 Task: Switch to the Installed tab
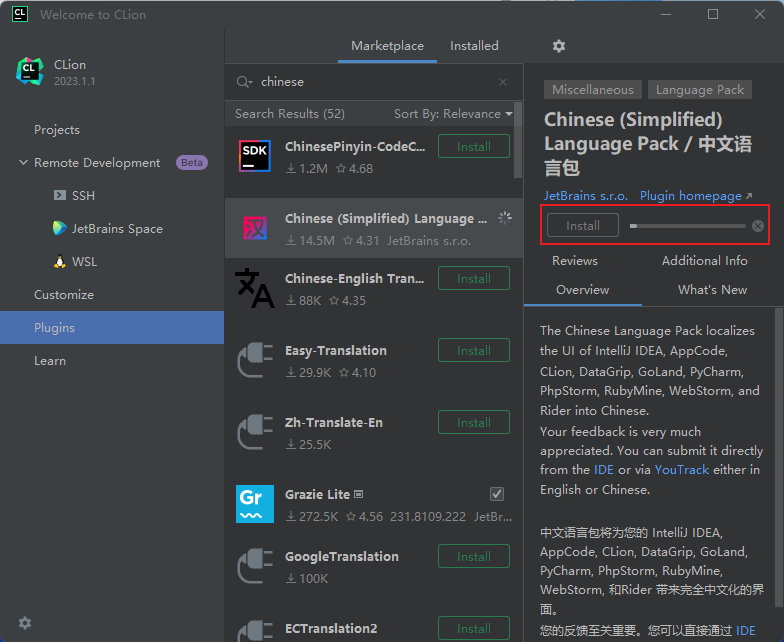coord(474,46)
